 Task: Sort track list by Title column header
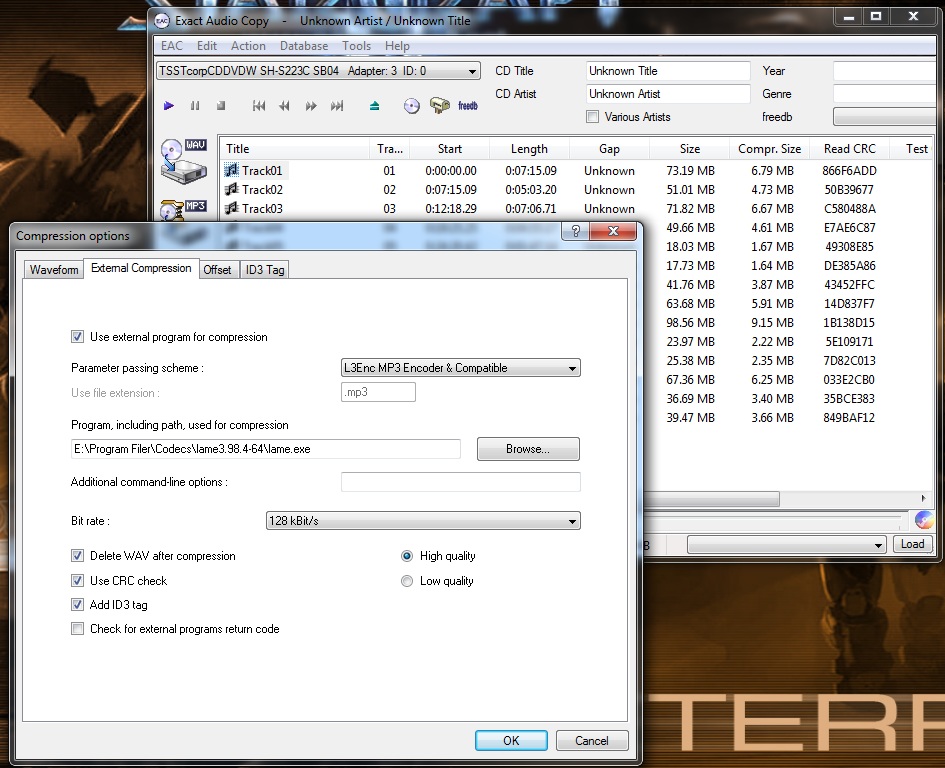coord(294,149)
